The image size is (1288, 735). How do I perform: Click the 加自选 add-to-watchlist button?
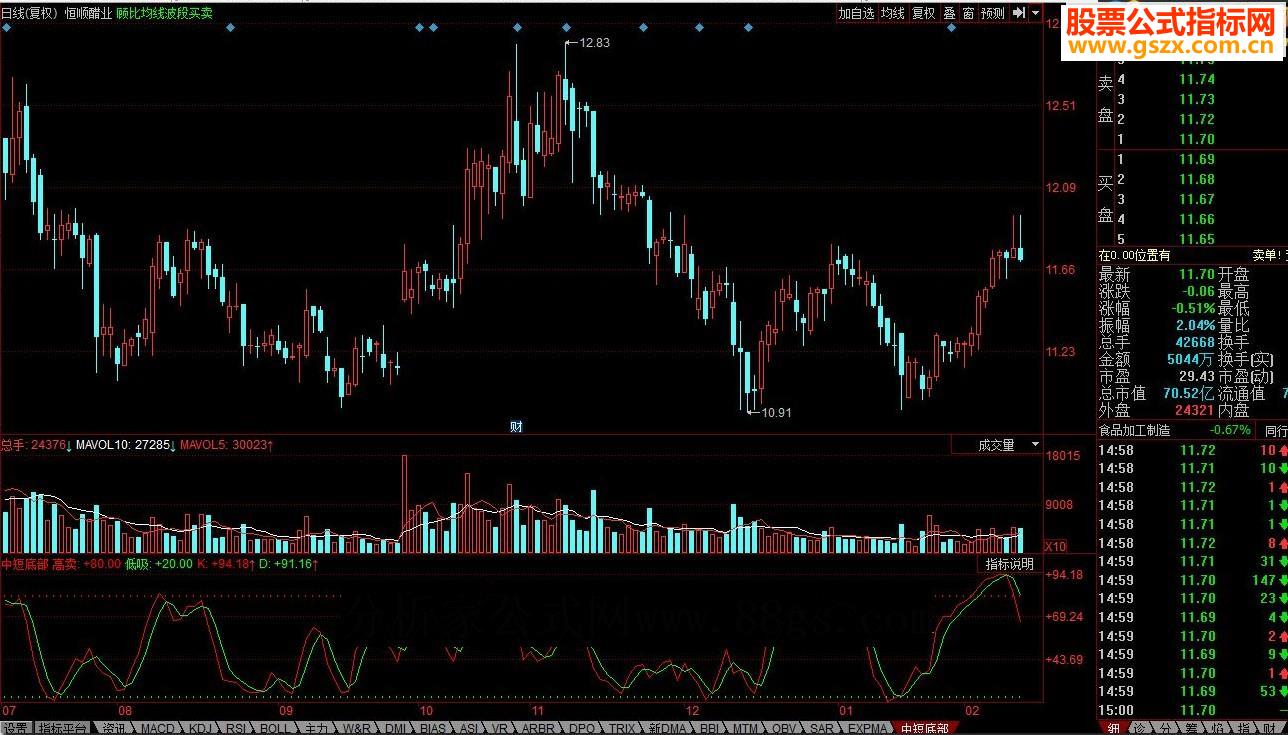(x=856, y=14)
